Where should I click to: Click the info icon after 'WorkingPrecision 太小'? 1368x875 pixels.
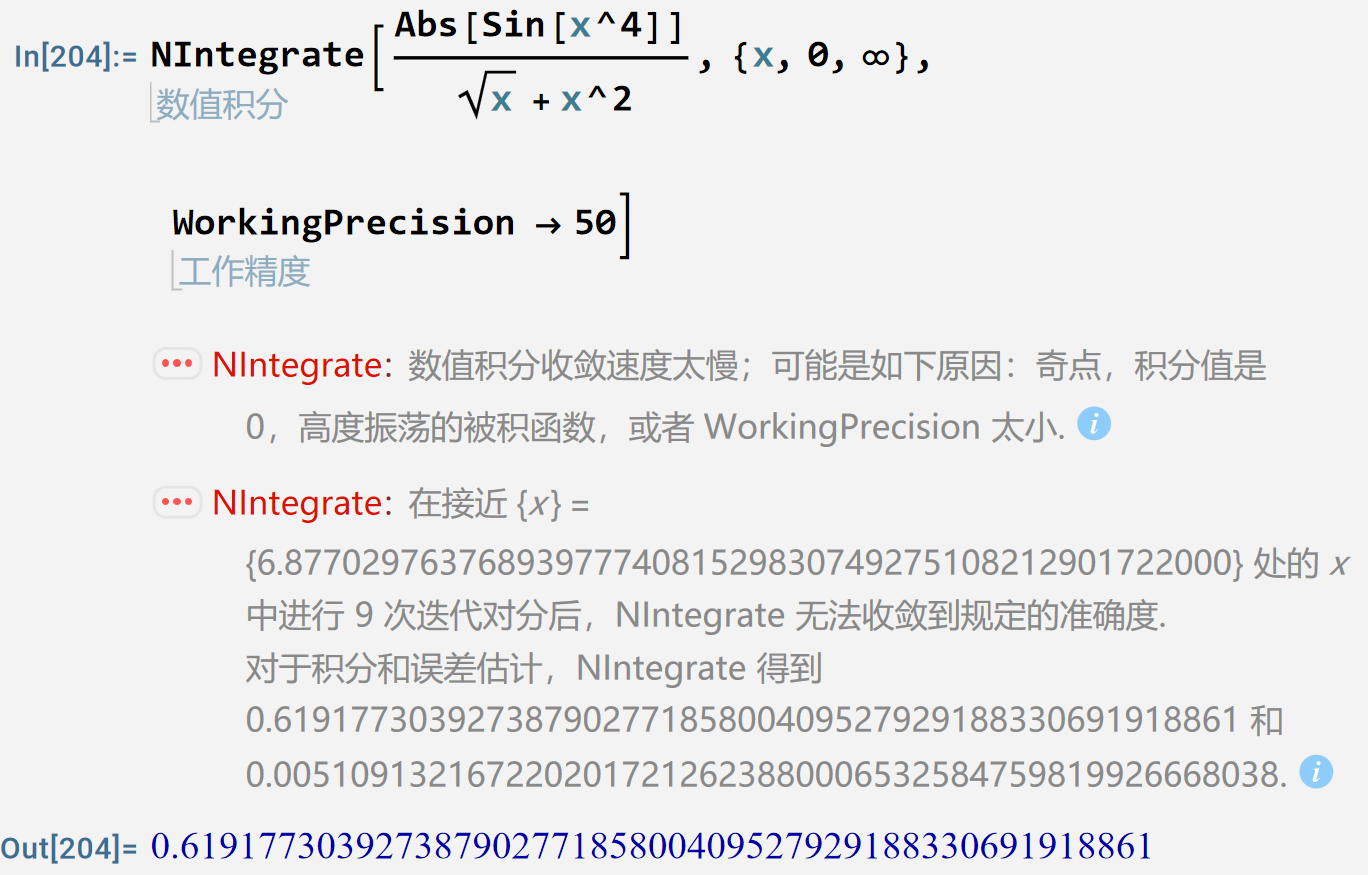pyautogui.click(x=1094, y=425)
